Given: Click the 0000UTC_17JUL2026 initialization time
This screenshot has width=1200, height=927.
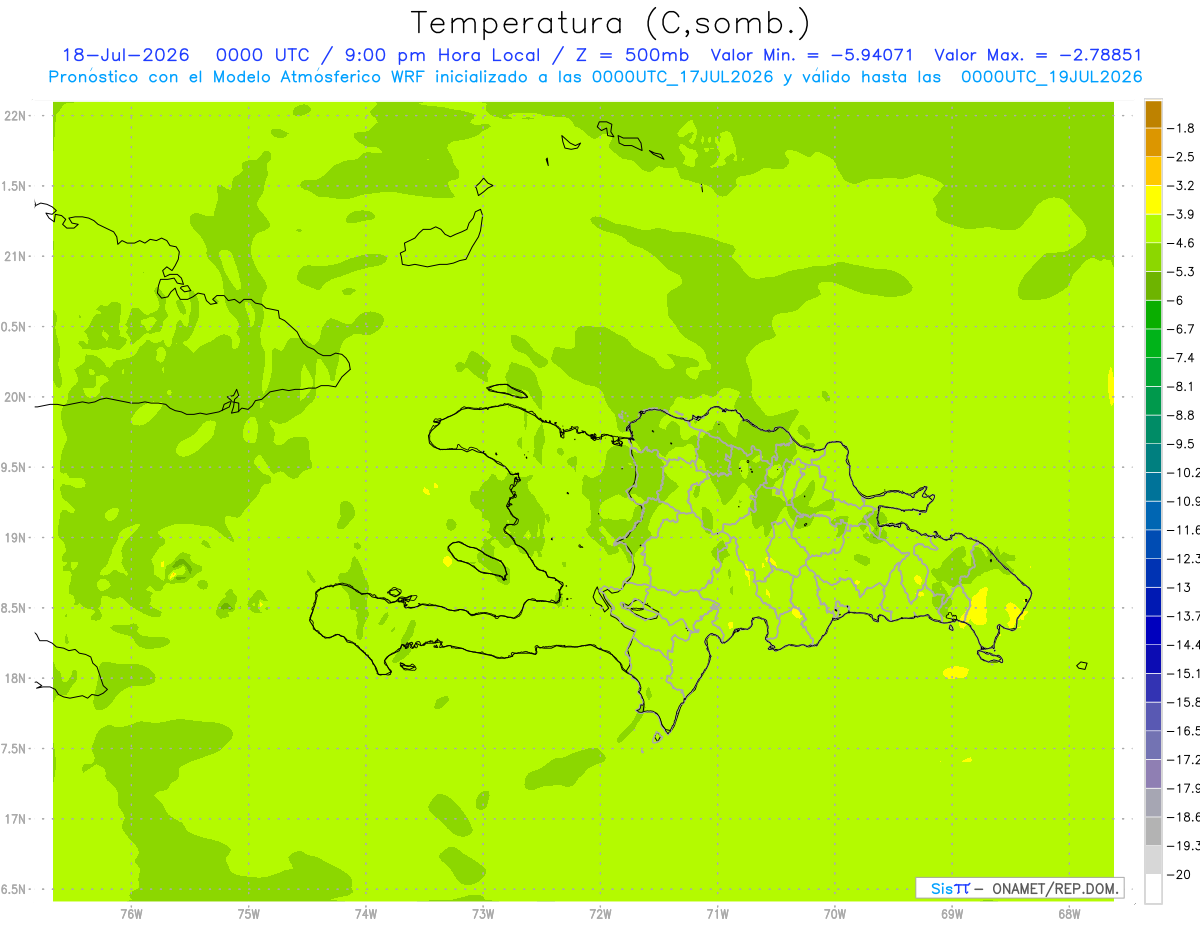Looking at the screenshot, I should pos(683,77).
